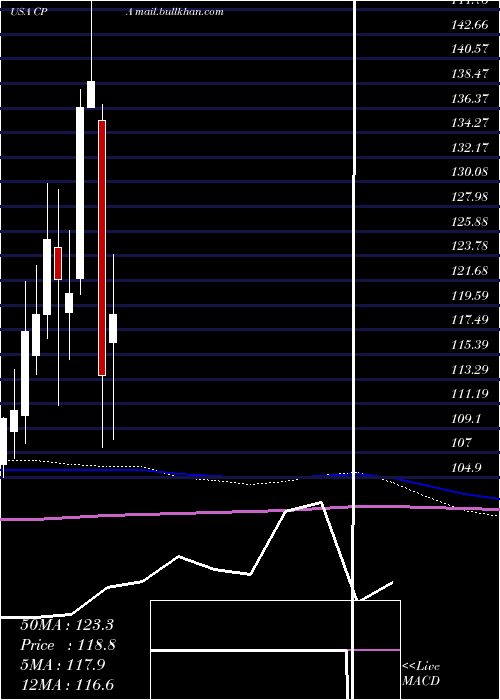This screenshot has height=700, width=500.
Task: Click the 109.1 price axis label
Action: (467, 418)
